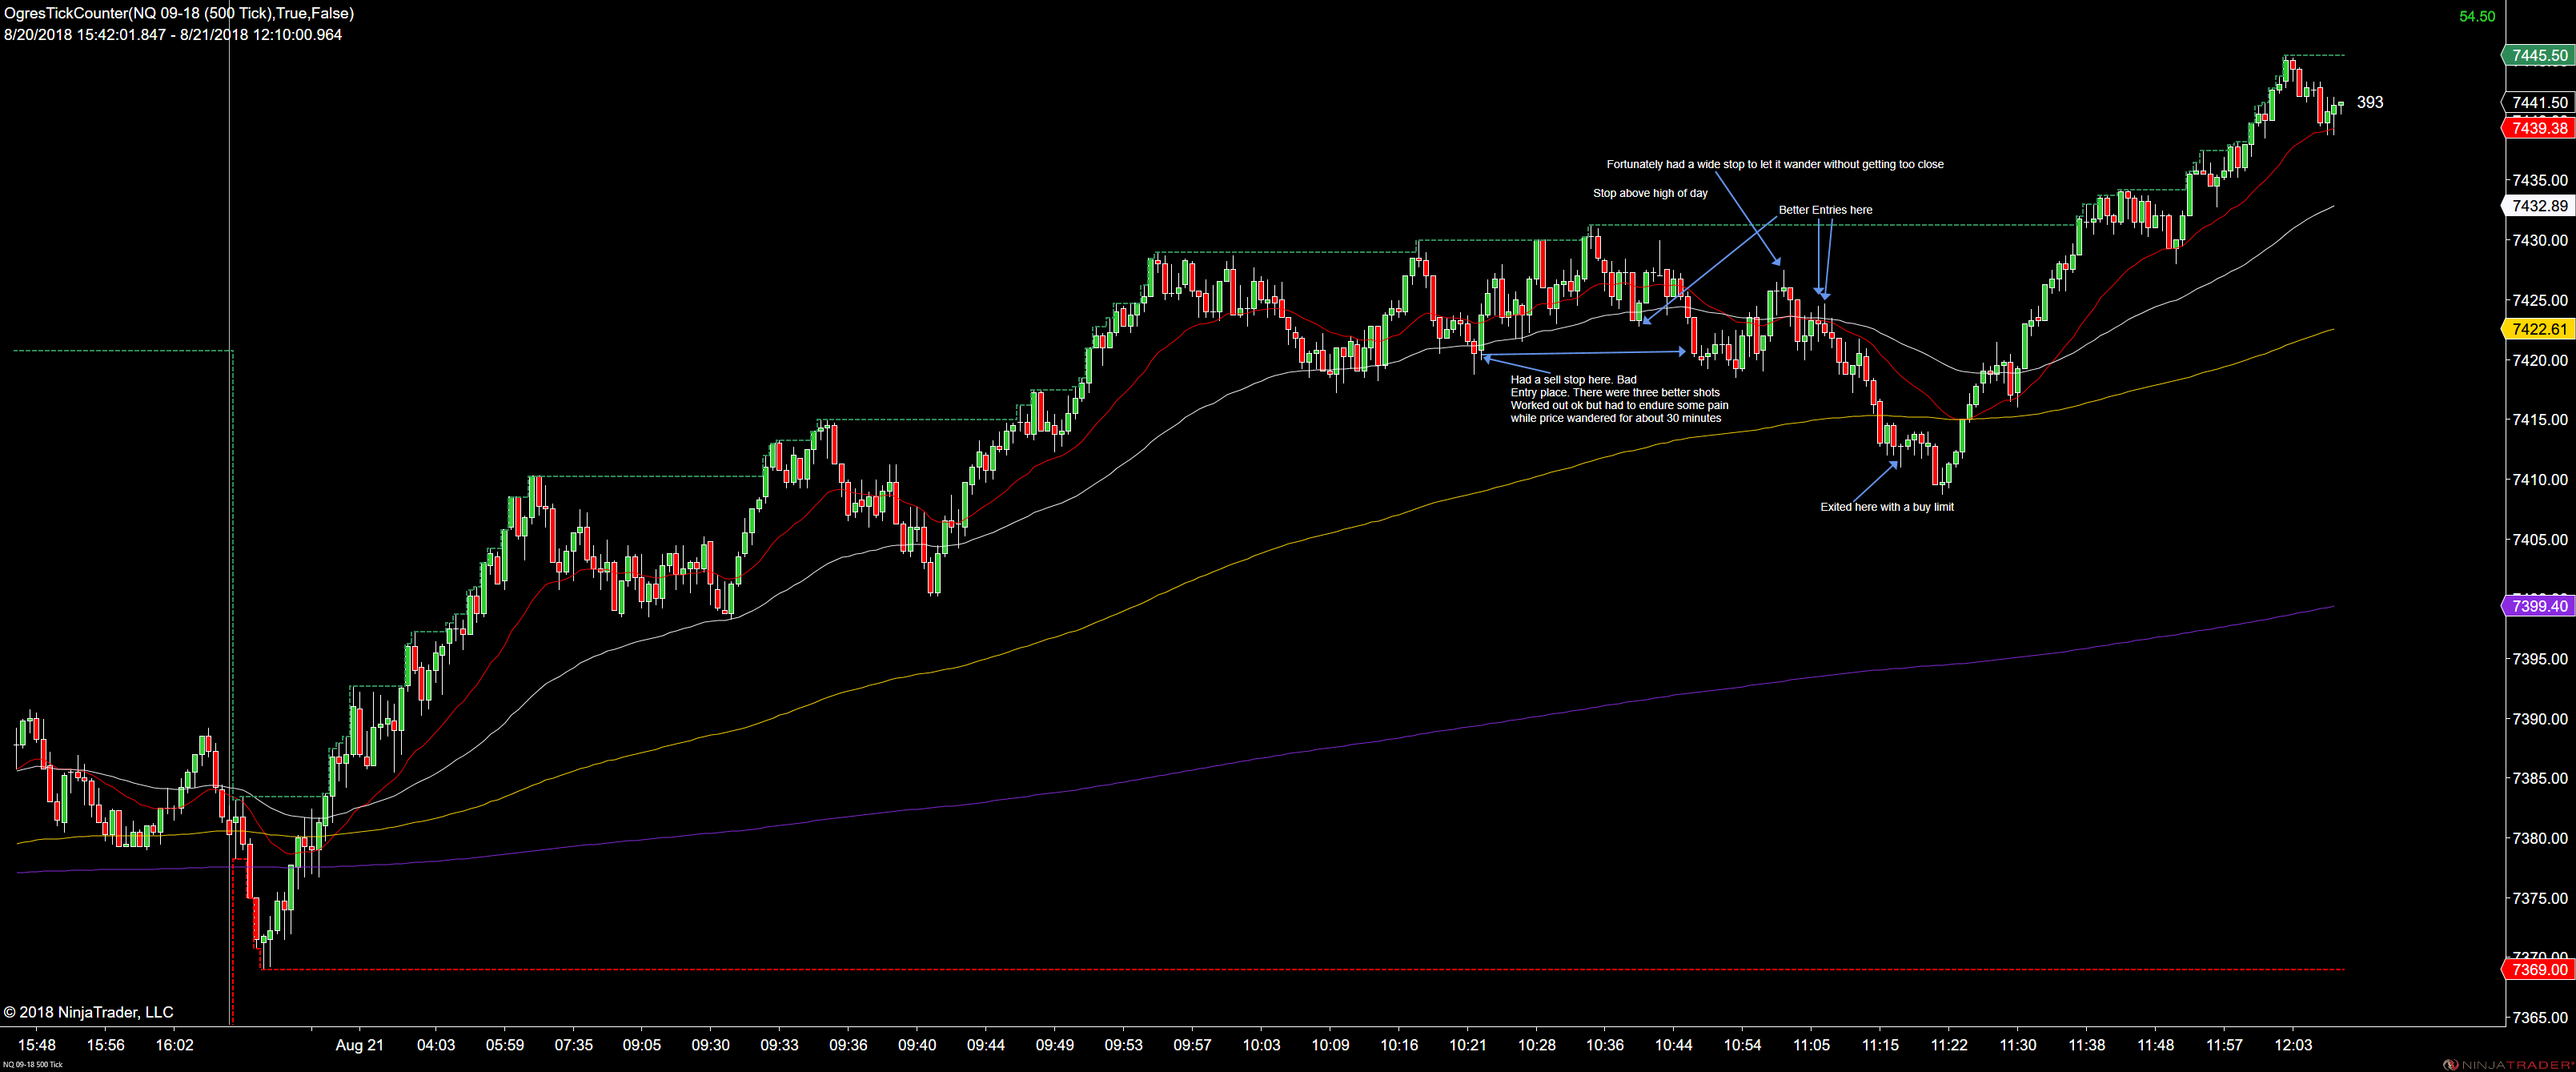Click the 11:05 time axis label
Image resolution: width=2576 pixels, height=1072 pixels.
click(x=1812, y=1045)
